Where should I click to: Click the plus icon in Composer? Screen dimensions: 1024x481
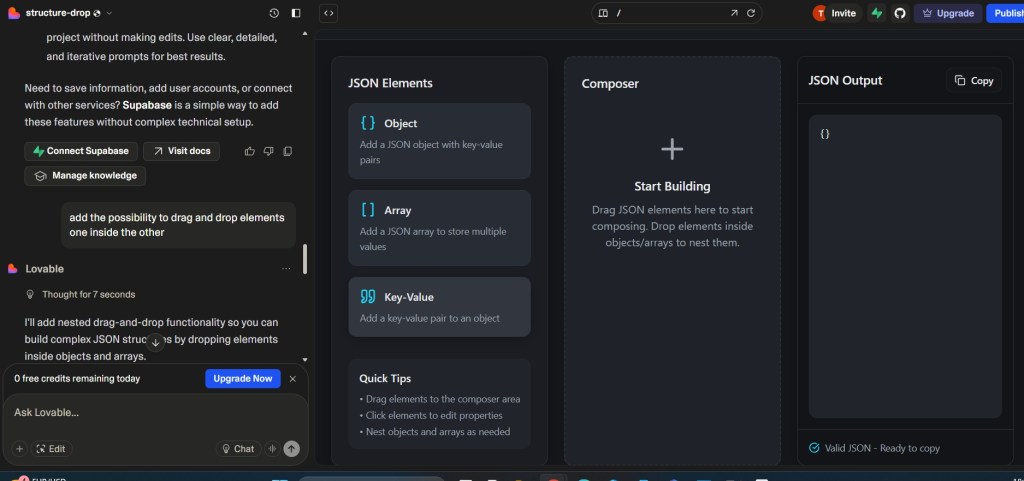click(672, 149)
